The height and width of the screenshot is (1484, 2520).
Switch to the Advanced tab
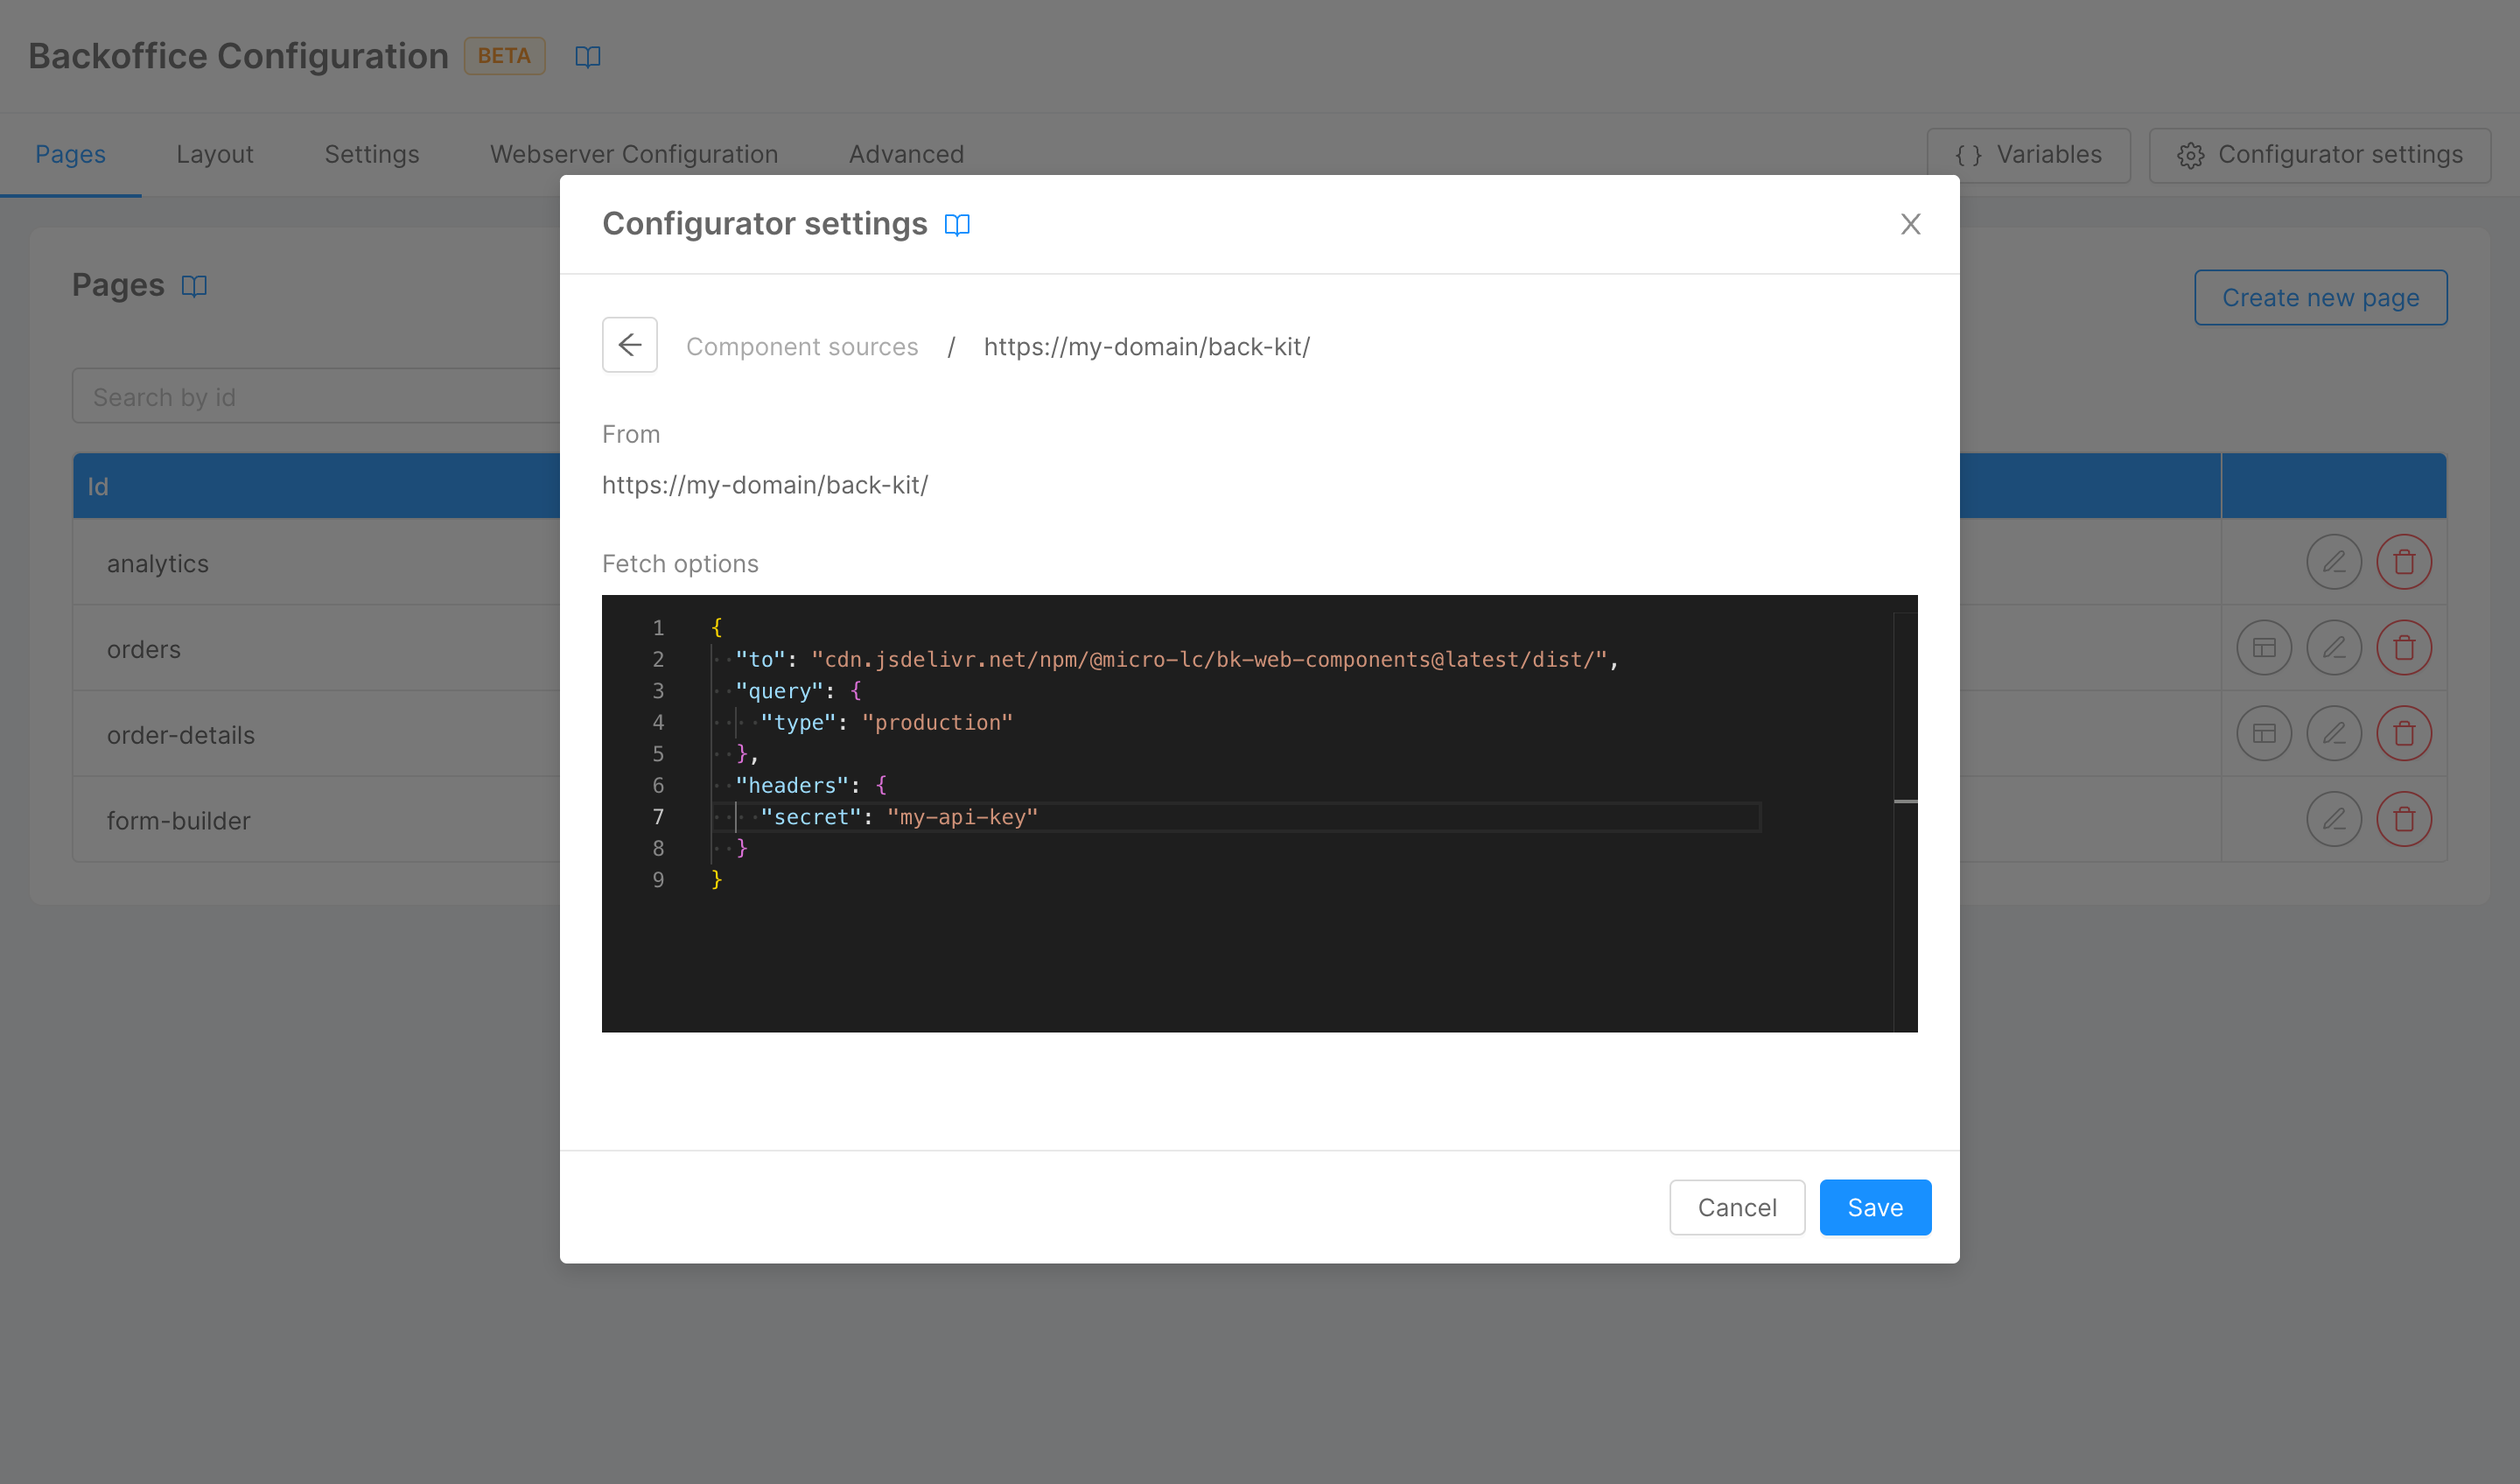click(x=906, y=154)
